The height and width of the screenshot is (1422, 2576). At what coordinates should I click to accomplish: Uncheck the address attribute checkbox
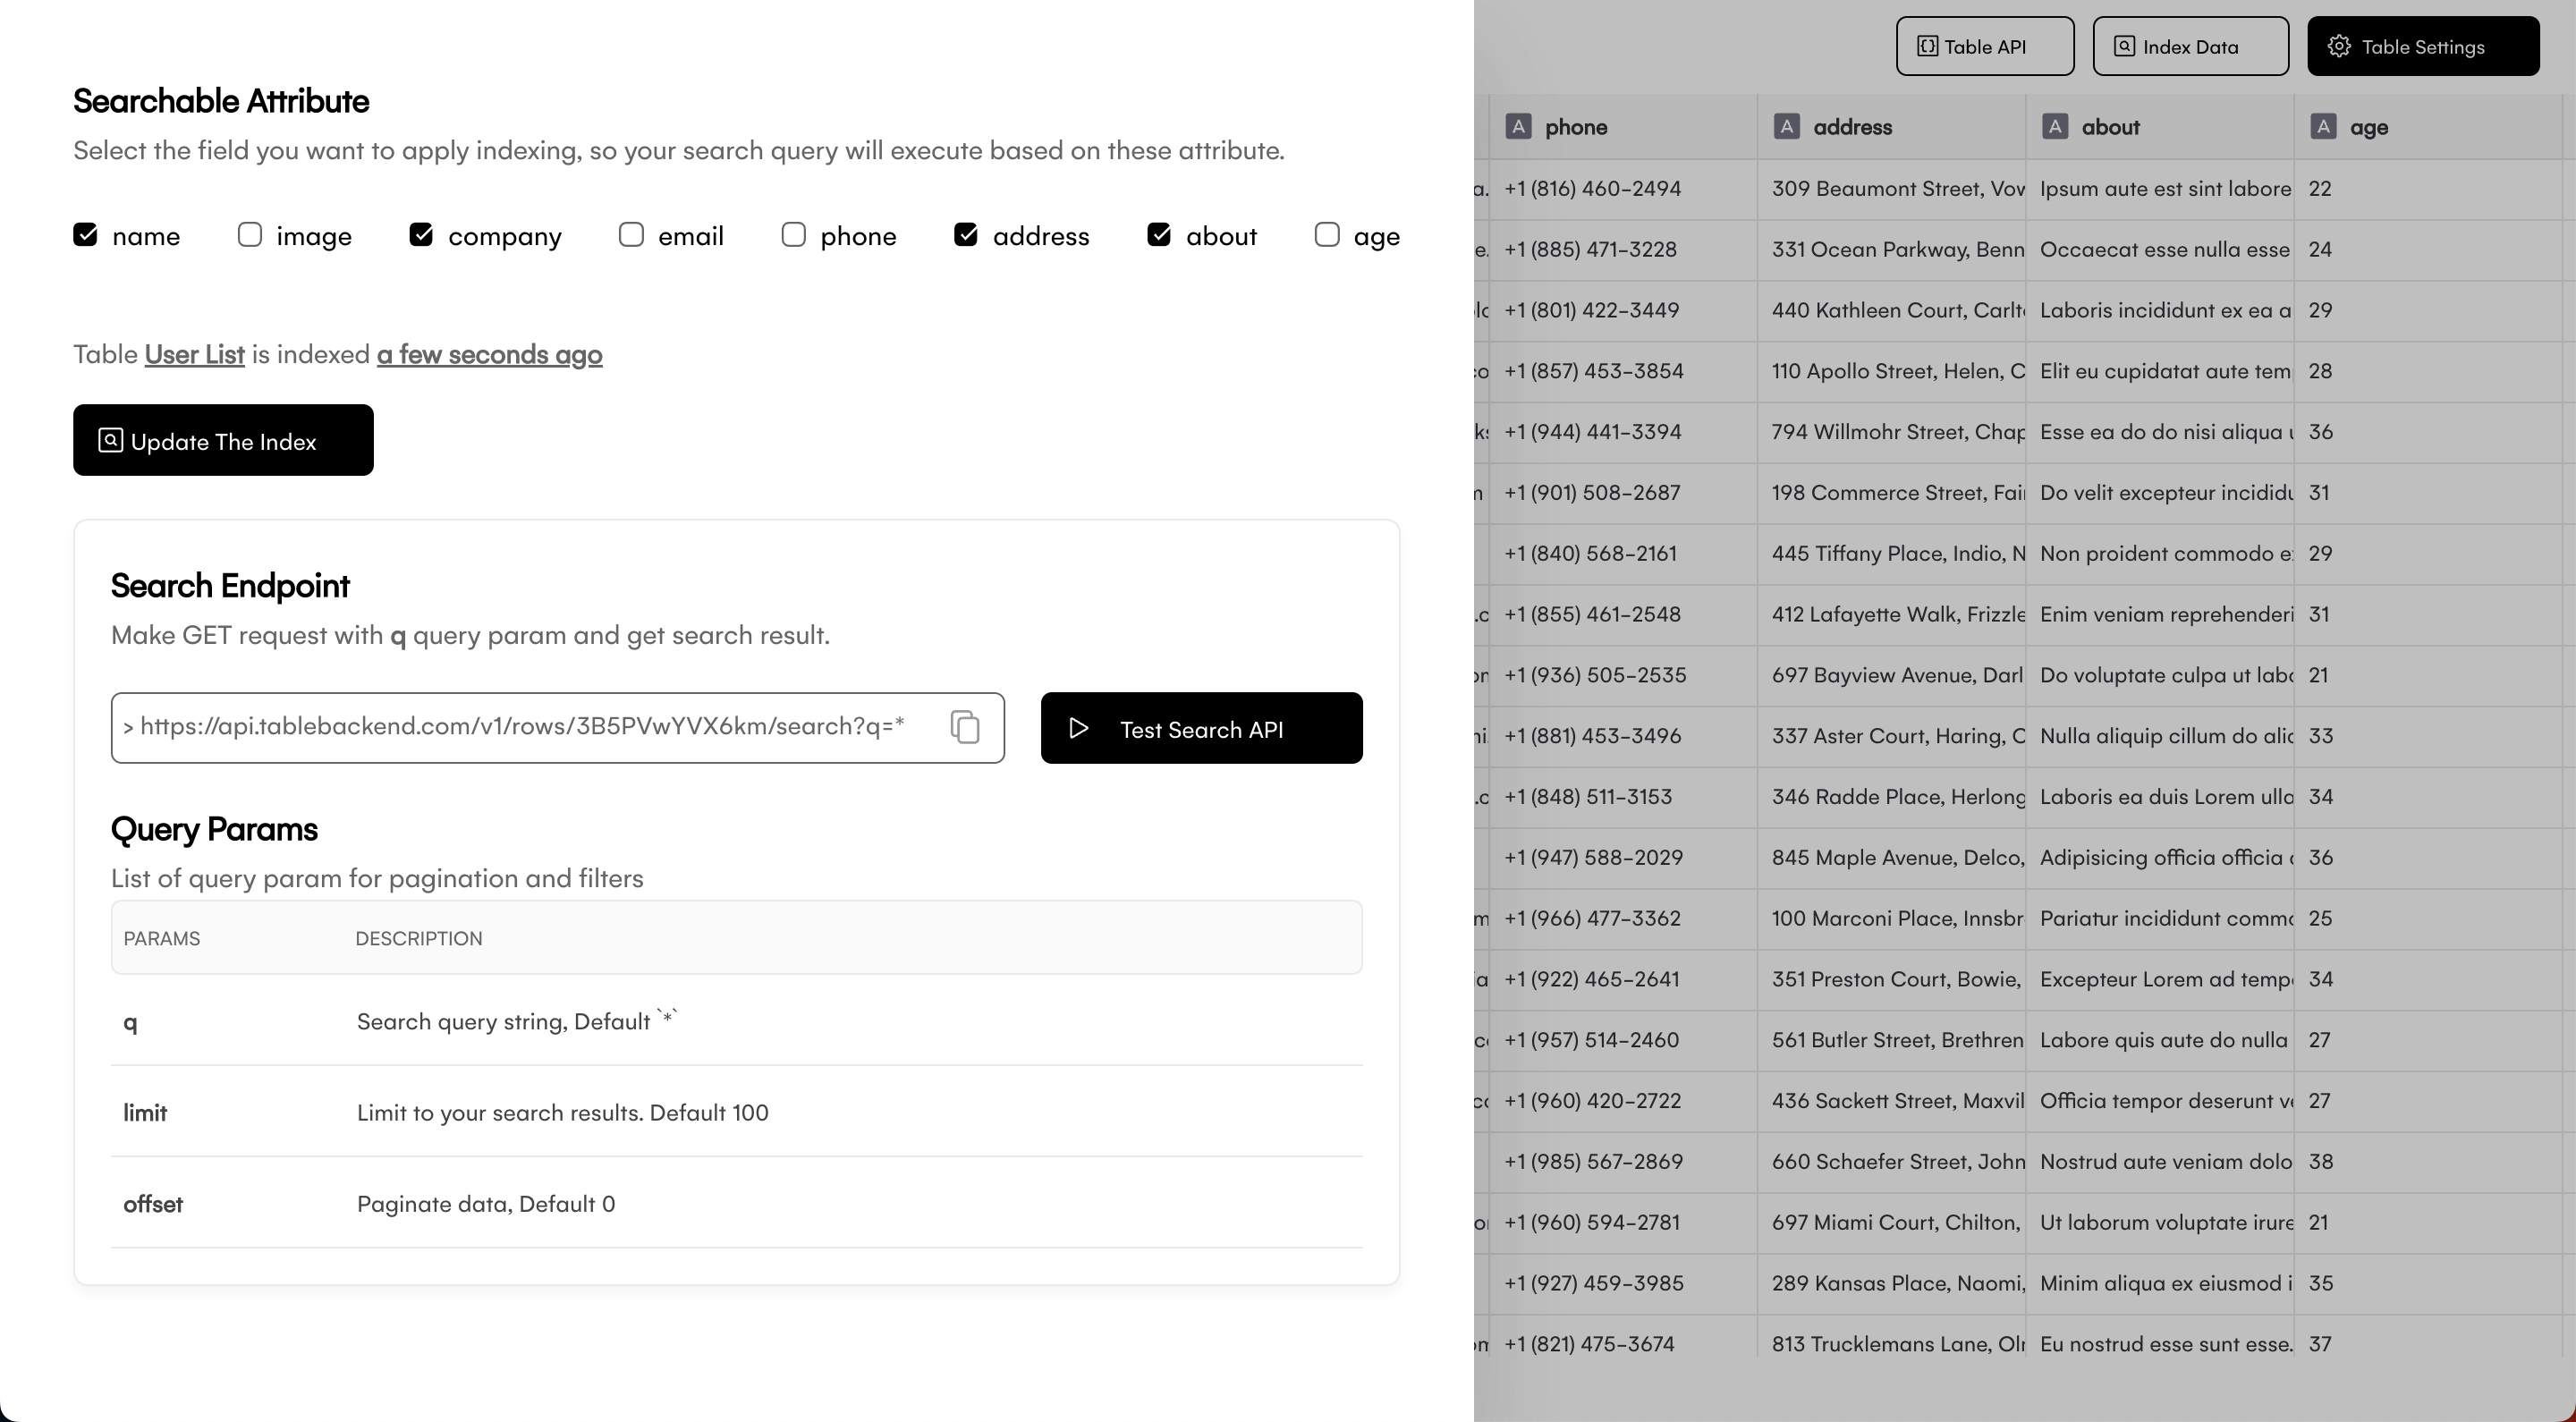point(966,235)
